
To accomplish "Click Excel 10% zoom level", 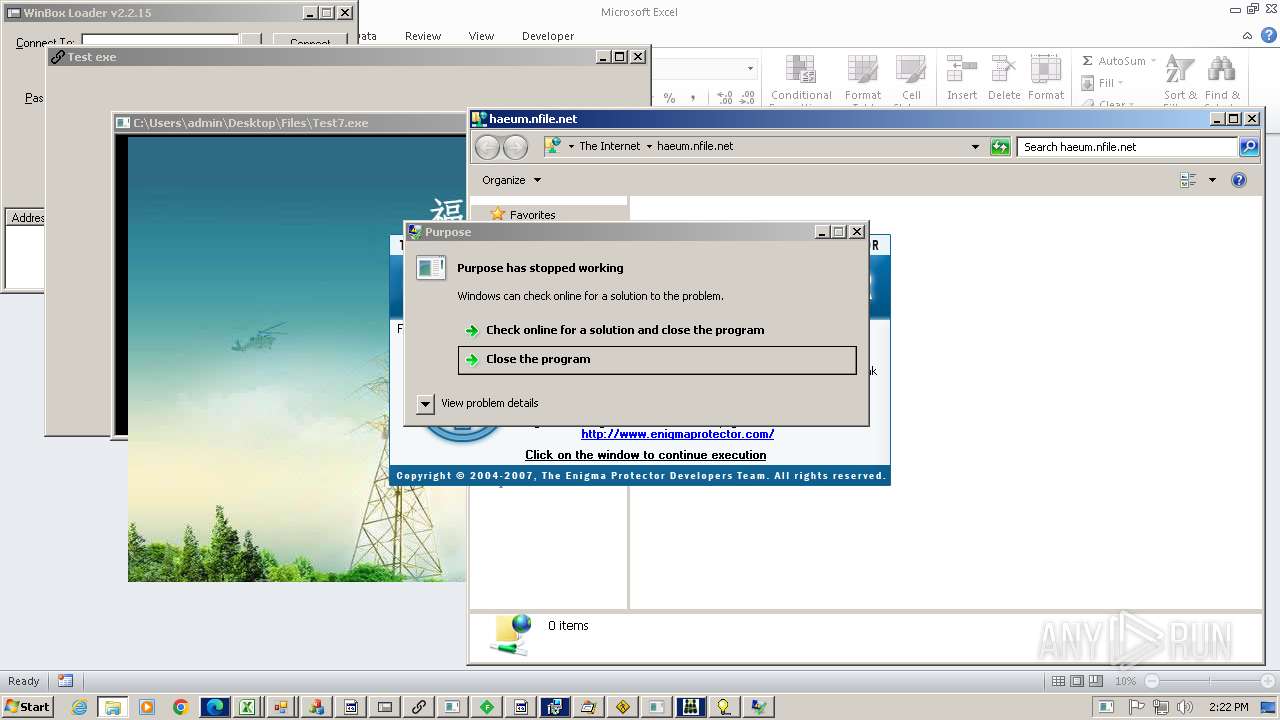I will tap(1125, 681).
